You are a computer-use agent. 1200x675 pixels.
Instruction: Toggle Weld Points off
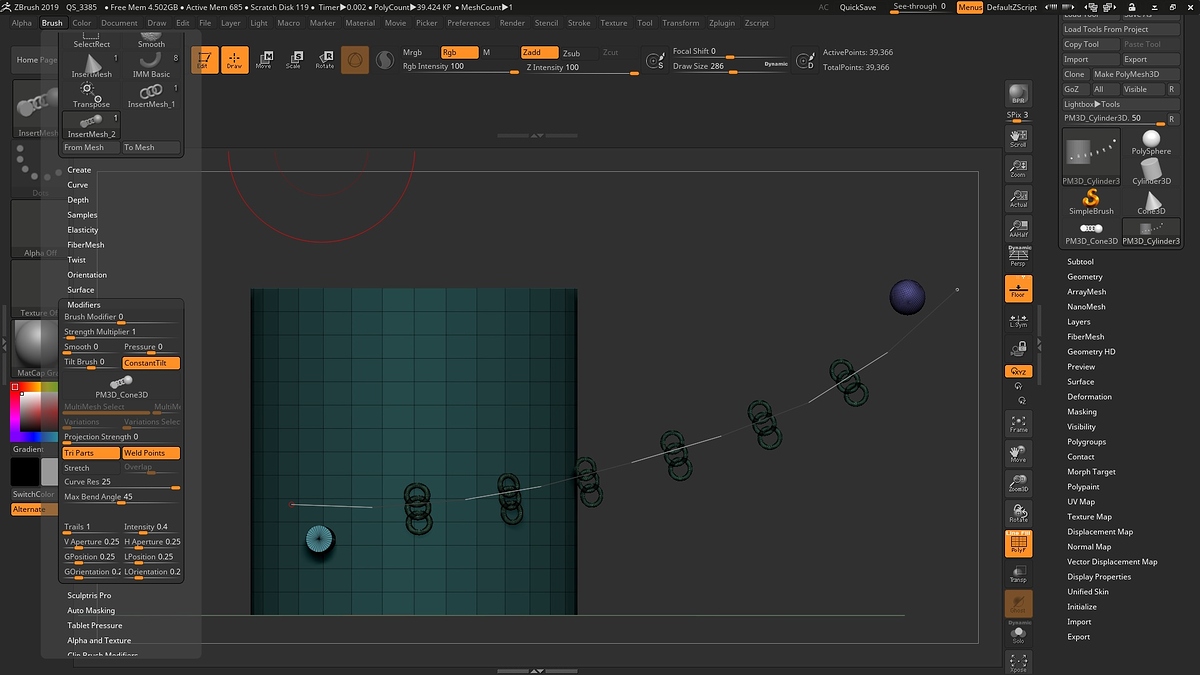click(151, 453)
